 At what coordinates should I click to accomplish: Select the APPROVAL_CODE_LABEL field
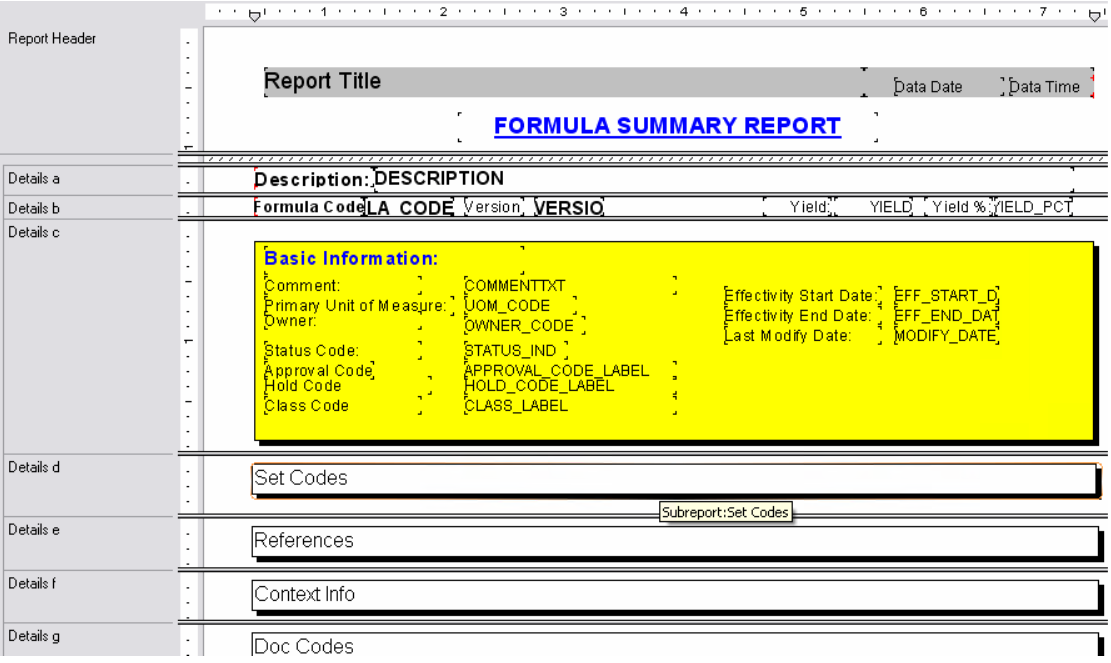(555, 370)
